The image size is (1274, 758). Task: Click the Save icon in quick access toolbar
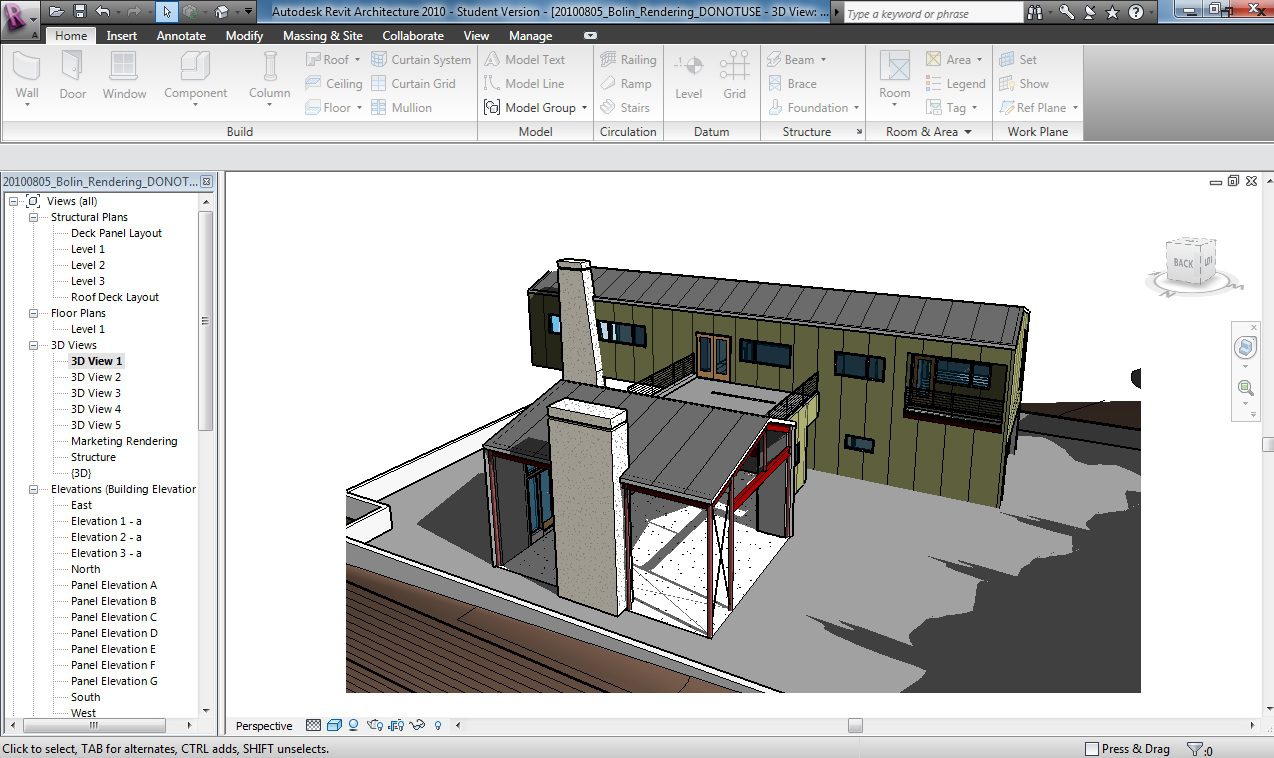(x=78, y=12)
